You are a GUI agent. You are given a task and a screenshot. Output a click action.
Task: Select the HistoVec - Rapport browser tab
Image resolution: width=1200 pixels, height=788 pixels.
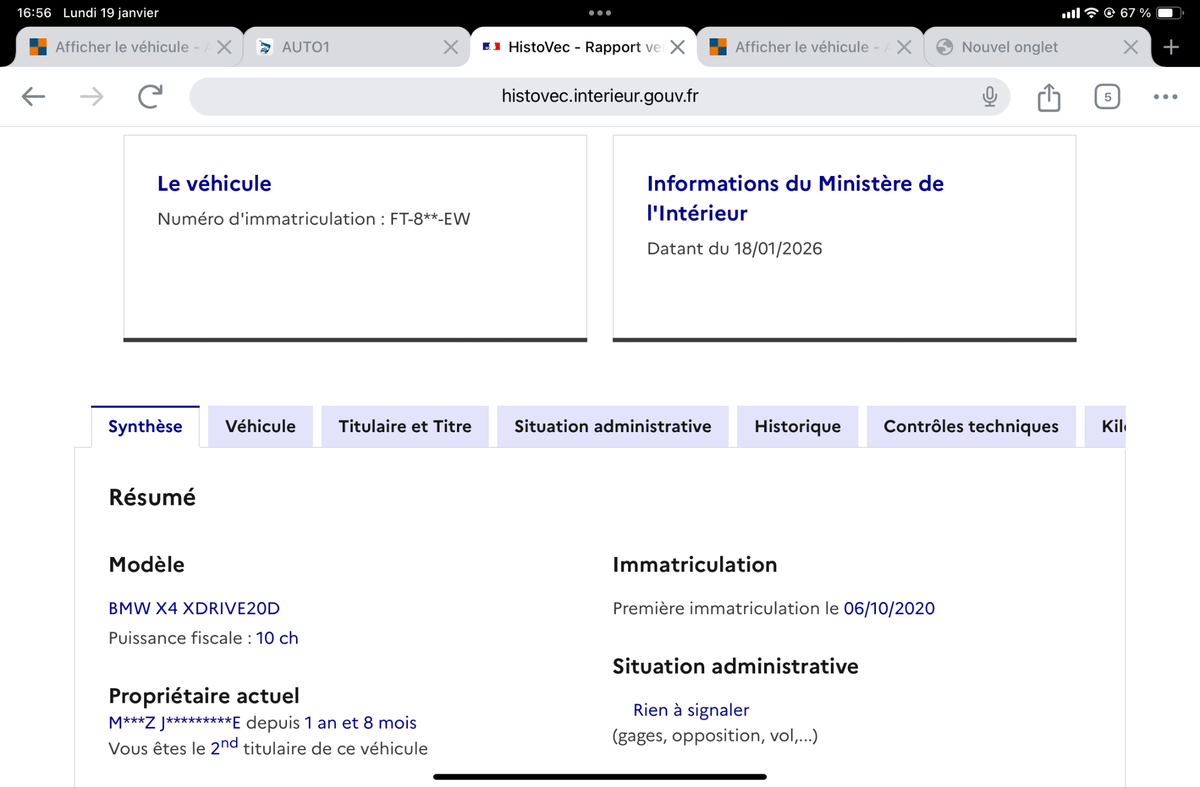click(x=583, y=47)
